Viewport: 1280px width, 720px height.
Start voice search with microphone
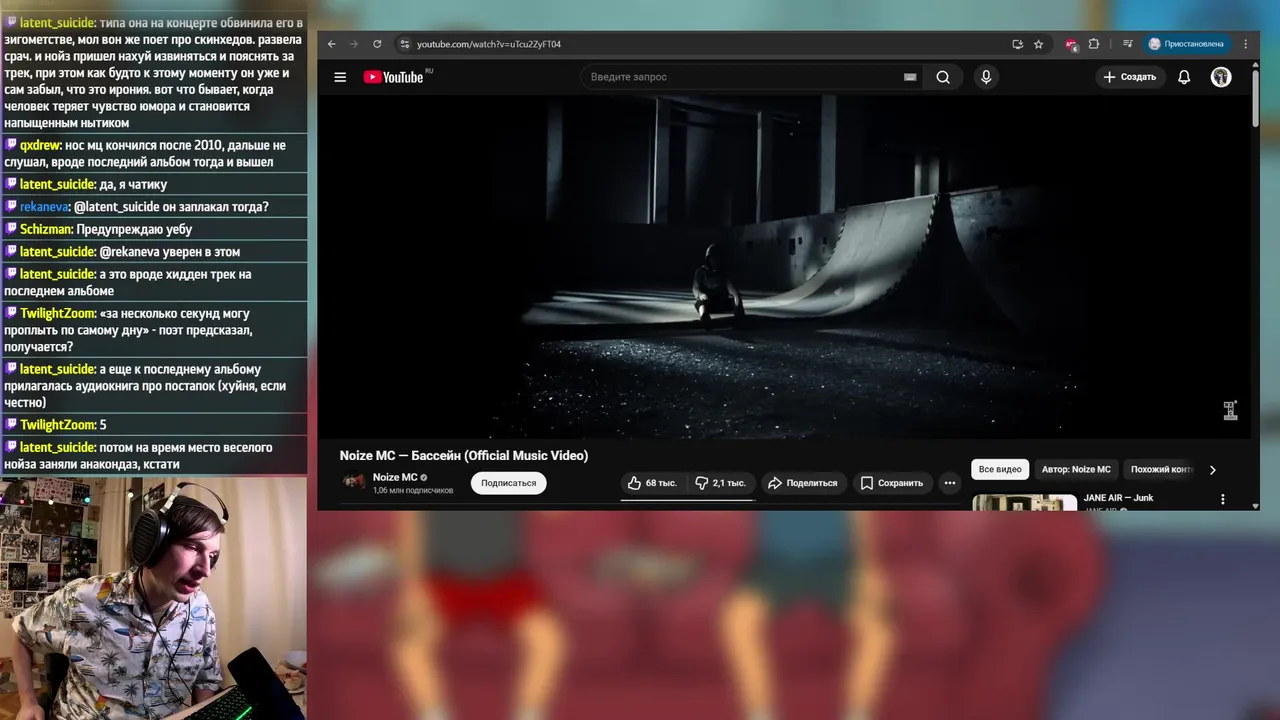click(986, 77)
